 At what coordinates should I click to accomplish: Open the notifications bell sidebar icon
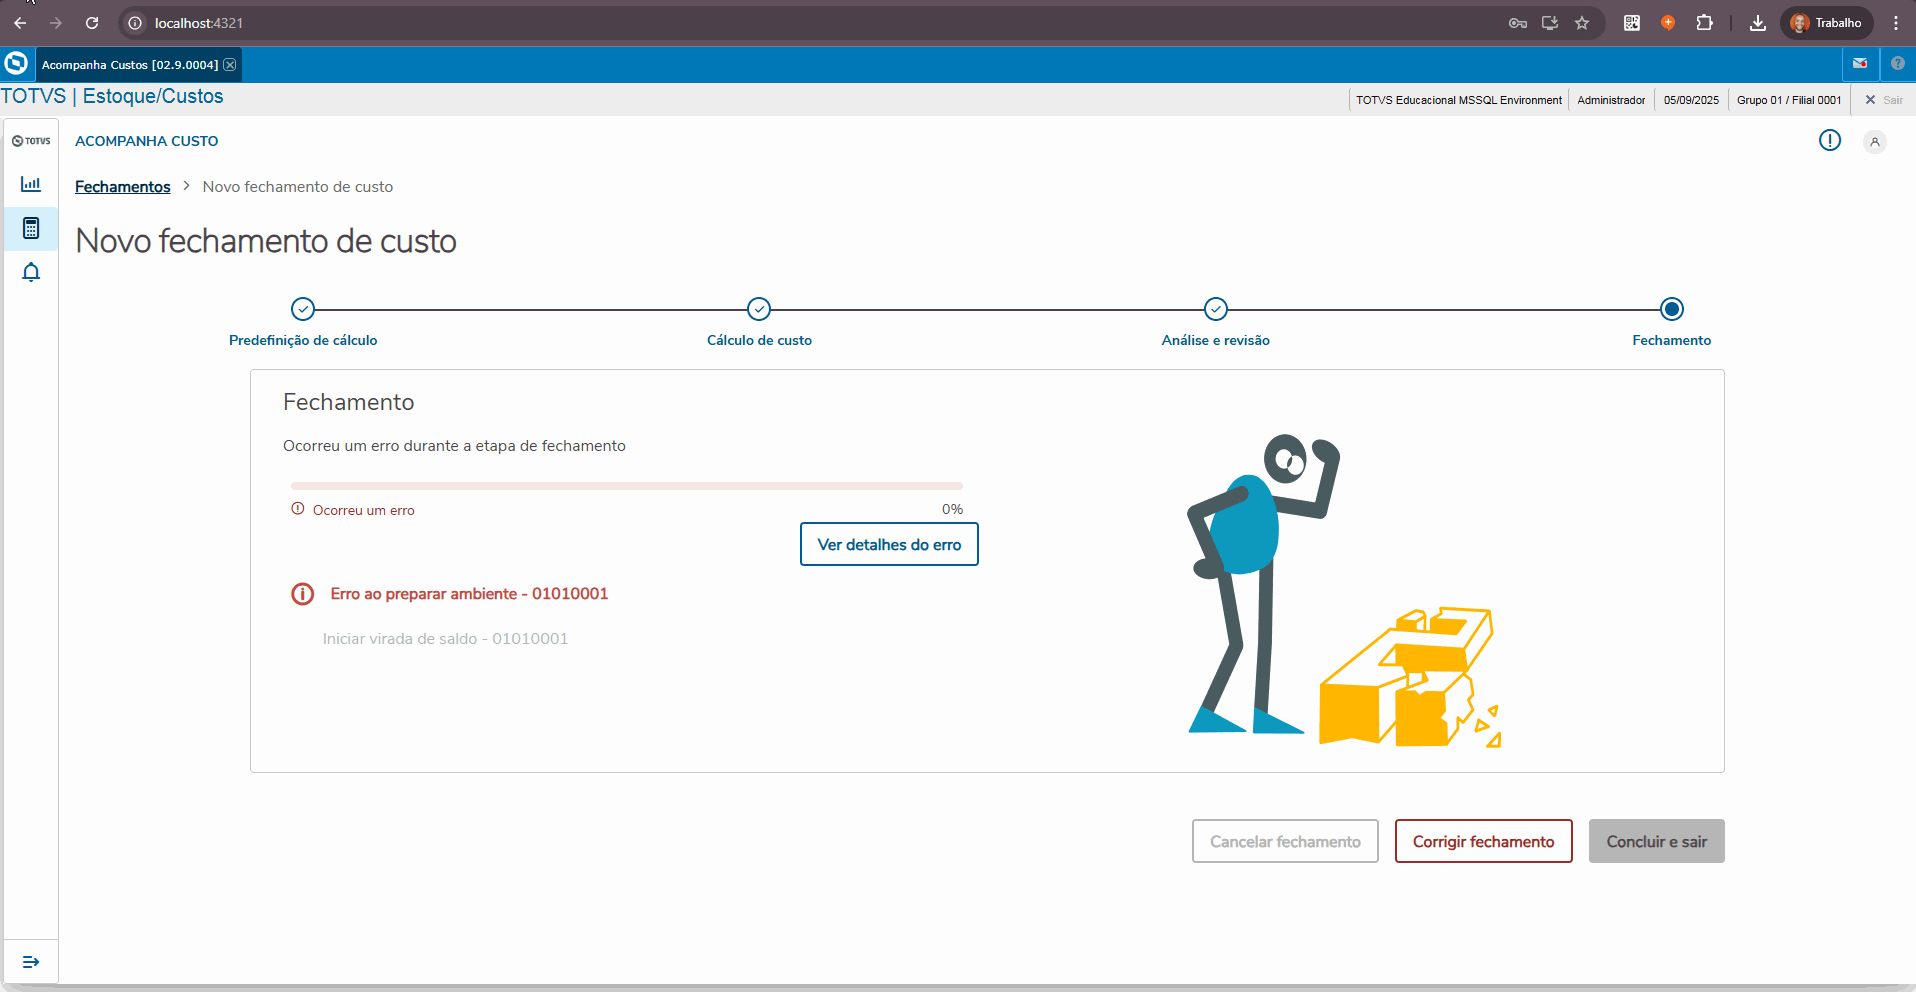(31, 272)
